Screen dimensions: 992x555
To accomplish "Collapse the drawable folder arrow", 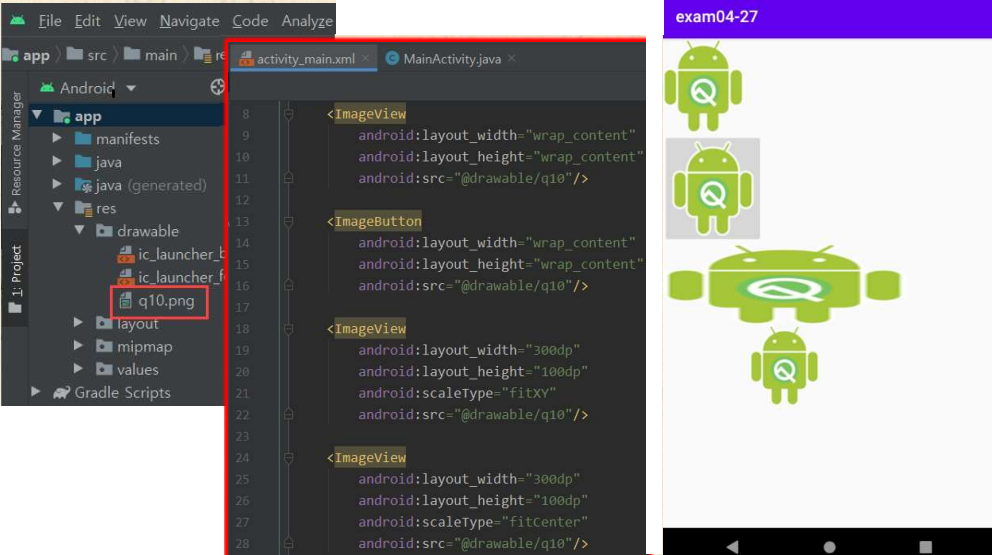I will coord(79,230).
